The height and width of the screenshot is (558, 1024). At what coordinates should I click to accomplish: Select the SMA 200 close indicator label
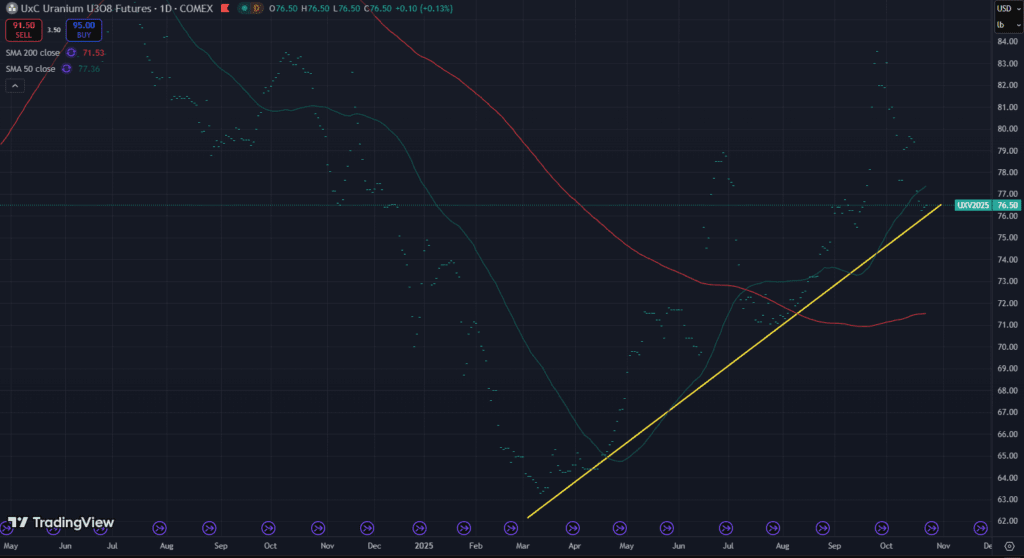33,52
